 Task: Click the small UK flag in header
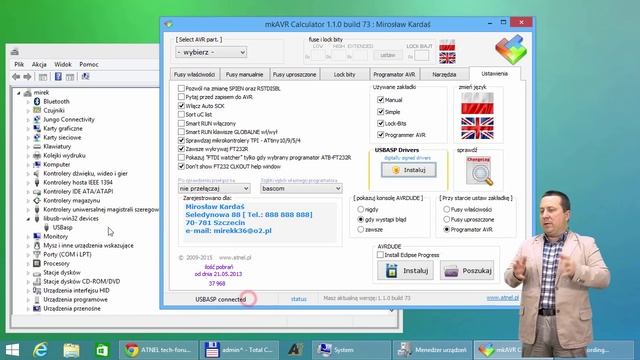[x=447, y=58]
